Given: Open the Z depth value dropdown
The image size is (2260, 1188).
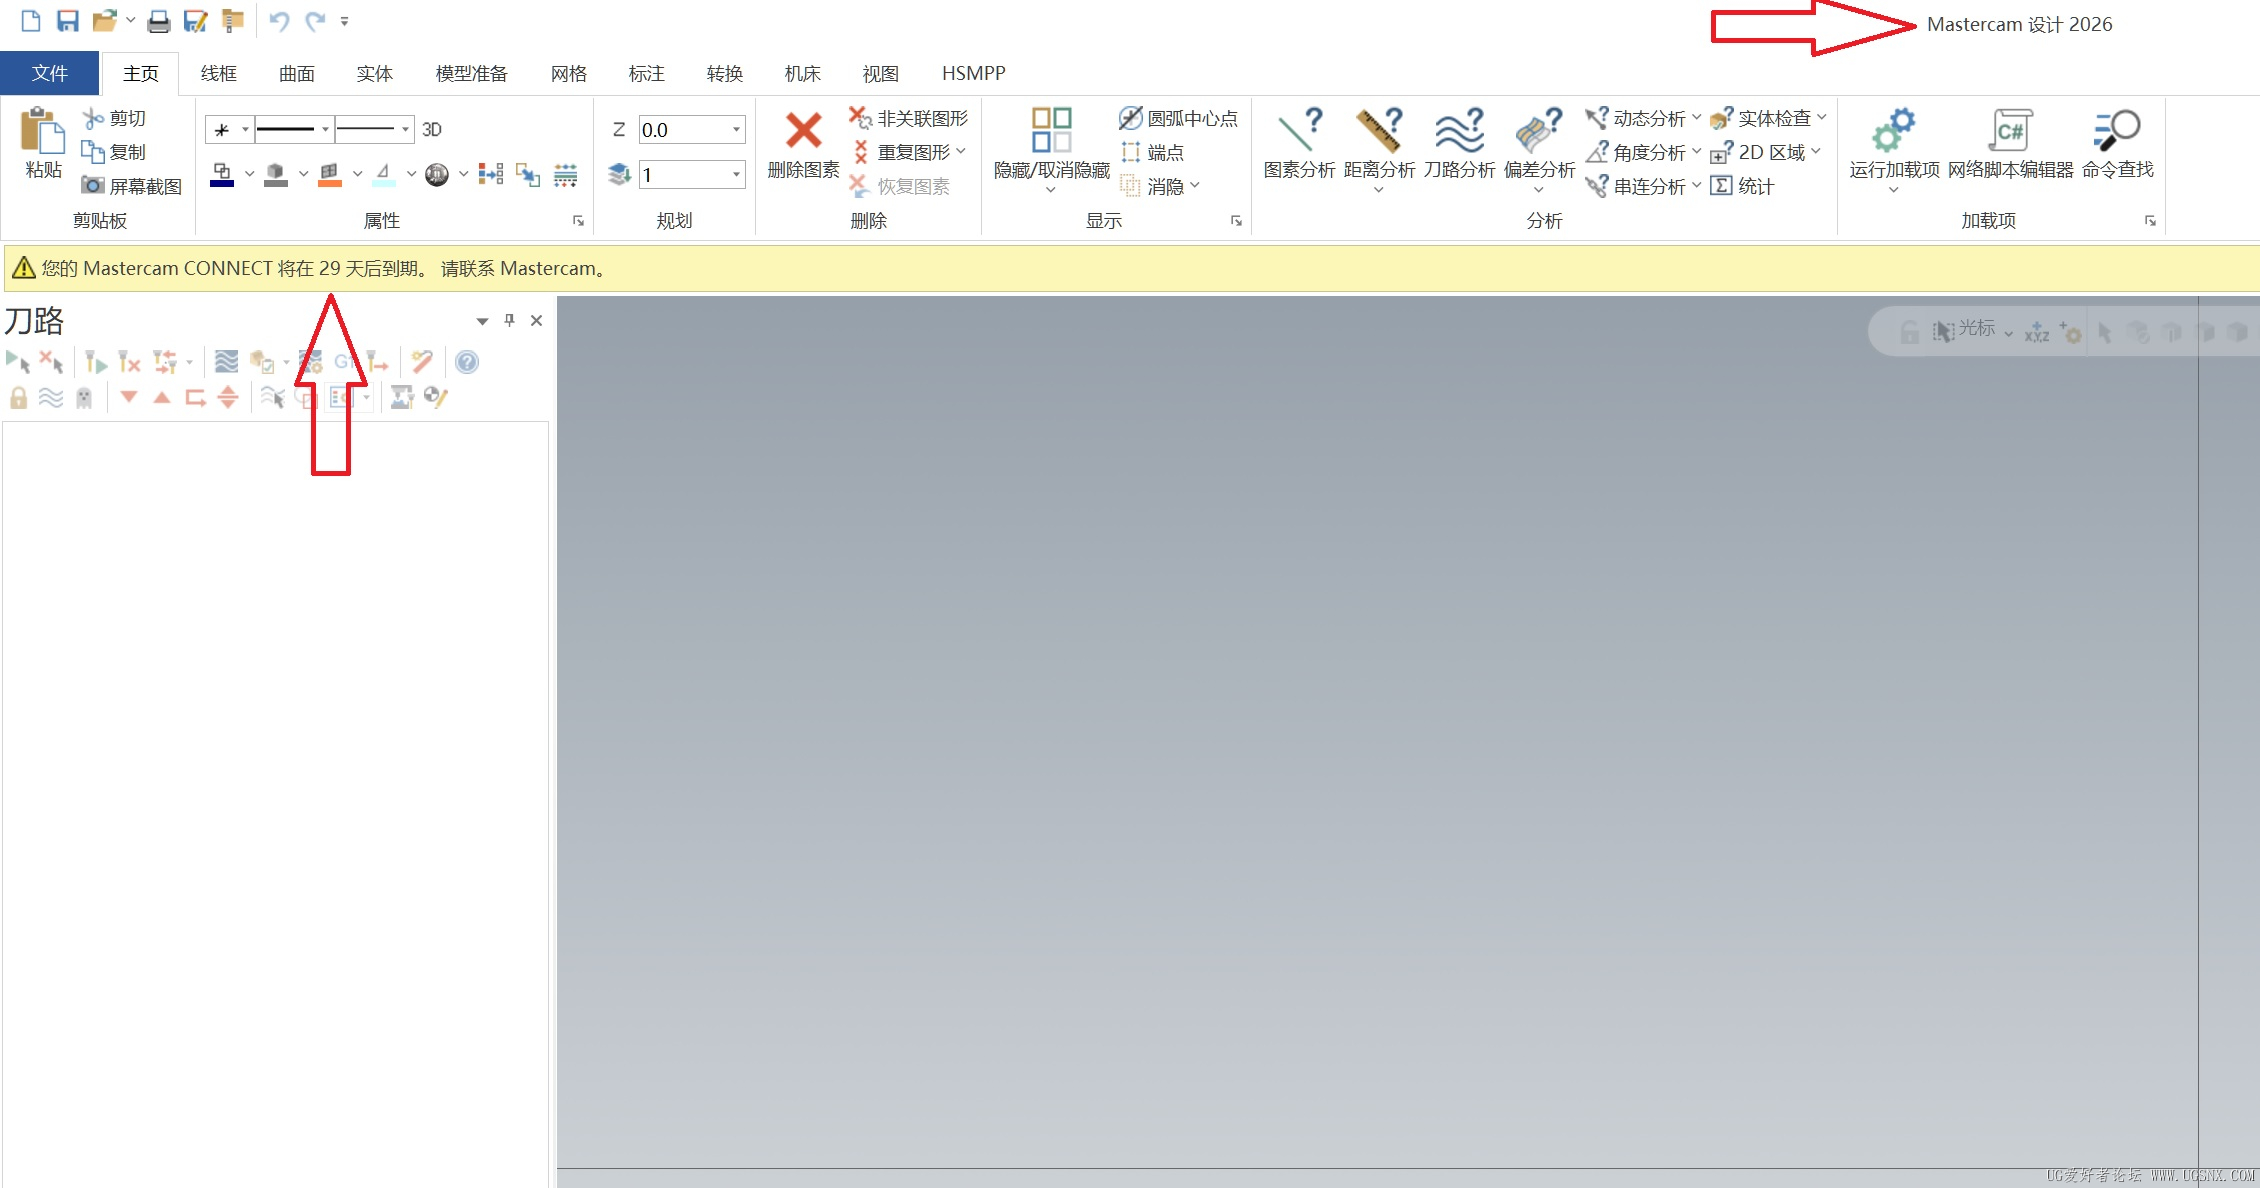Looking at the screenshot, I should [736, 129].
